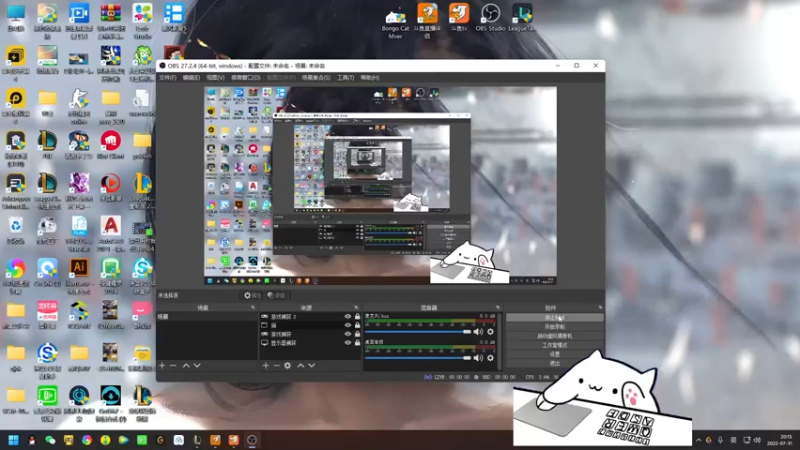Move the scene up in the Scenes panel
This screenshot has height=450, width=800.
click(x=186, y=365)
